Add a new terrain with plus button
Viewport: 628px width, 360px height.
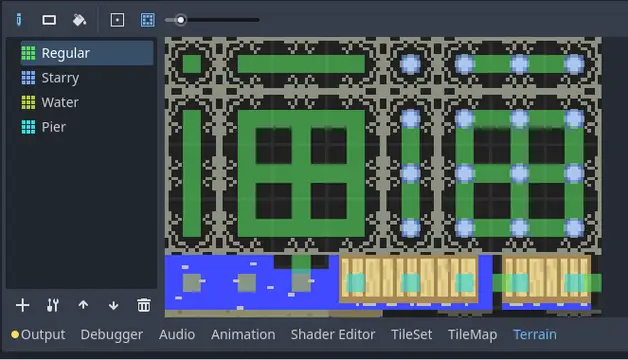22,305
